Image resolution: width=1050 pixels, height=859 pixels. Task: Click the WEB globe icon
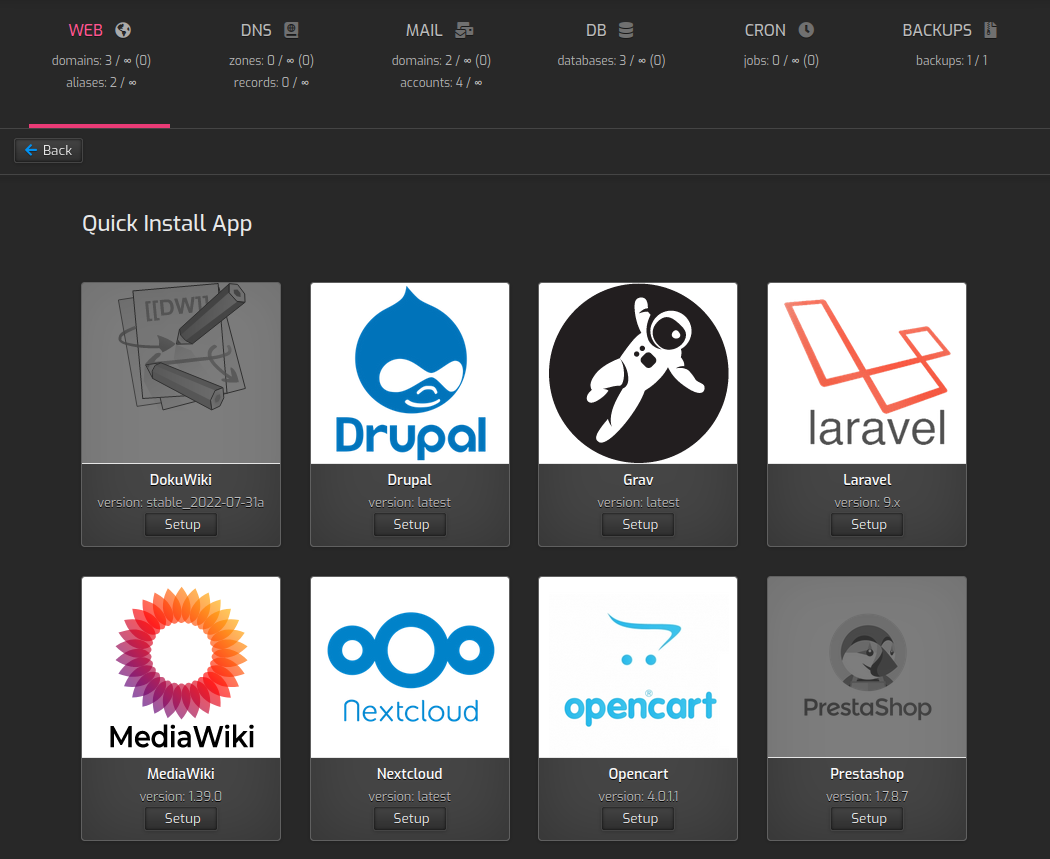tap(123, 30)
